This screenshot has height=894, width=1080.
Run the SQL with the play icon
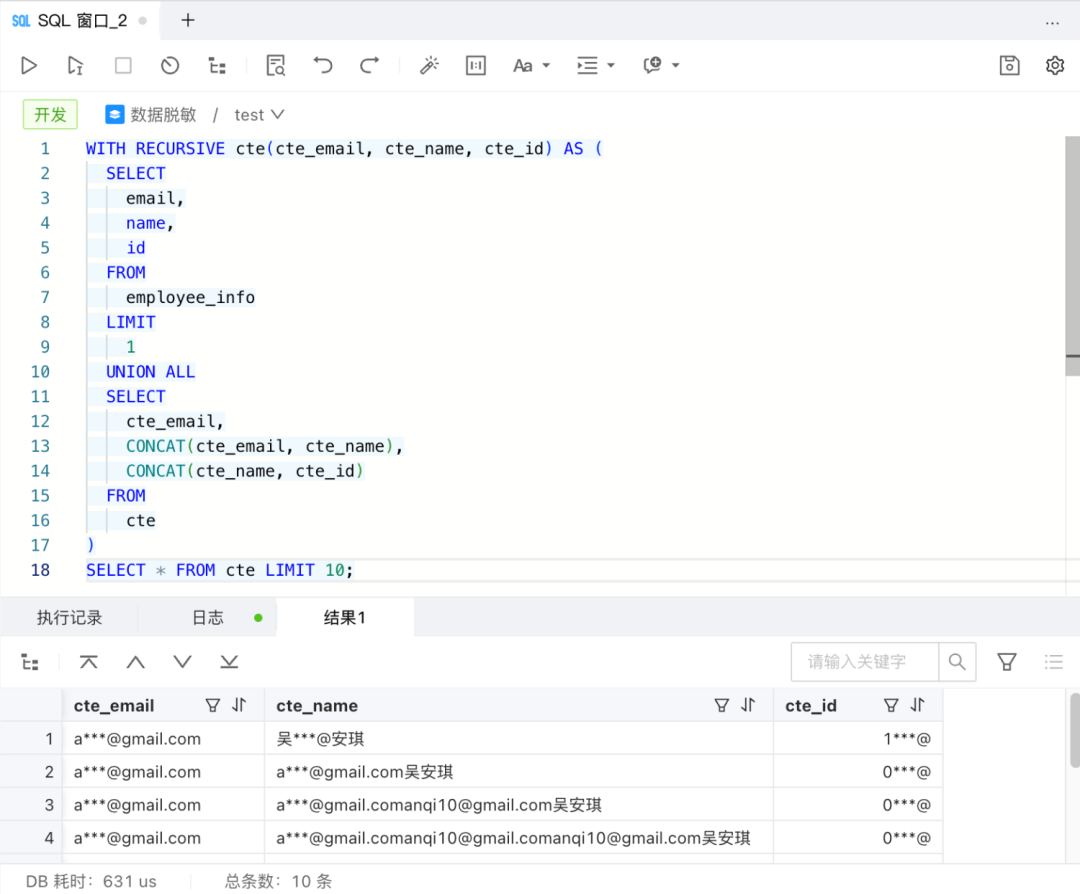(x=29, y=65)
